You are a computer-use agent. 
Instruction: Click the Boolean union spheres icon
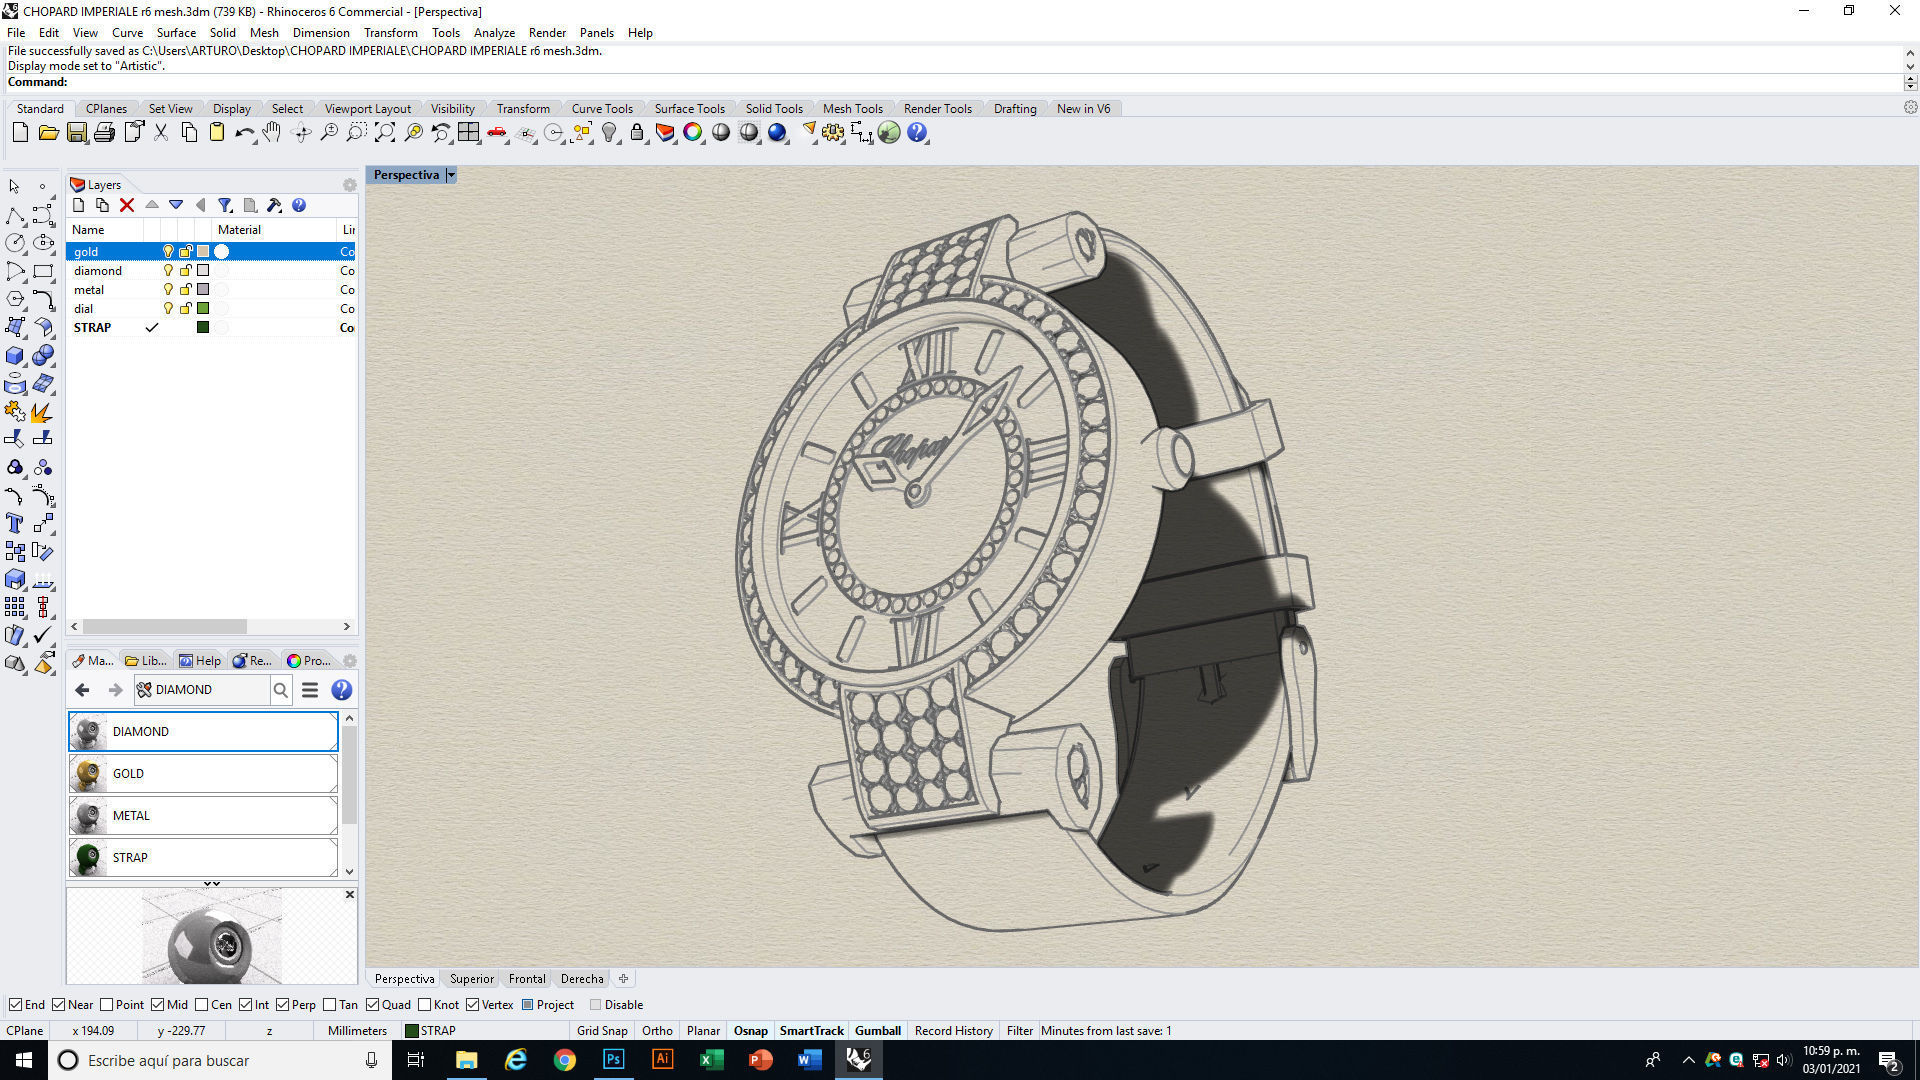[x=43, y=356]
